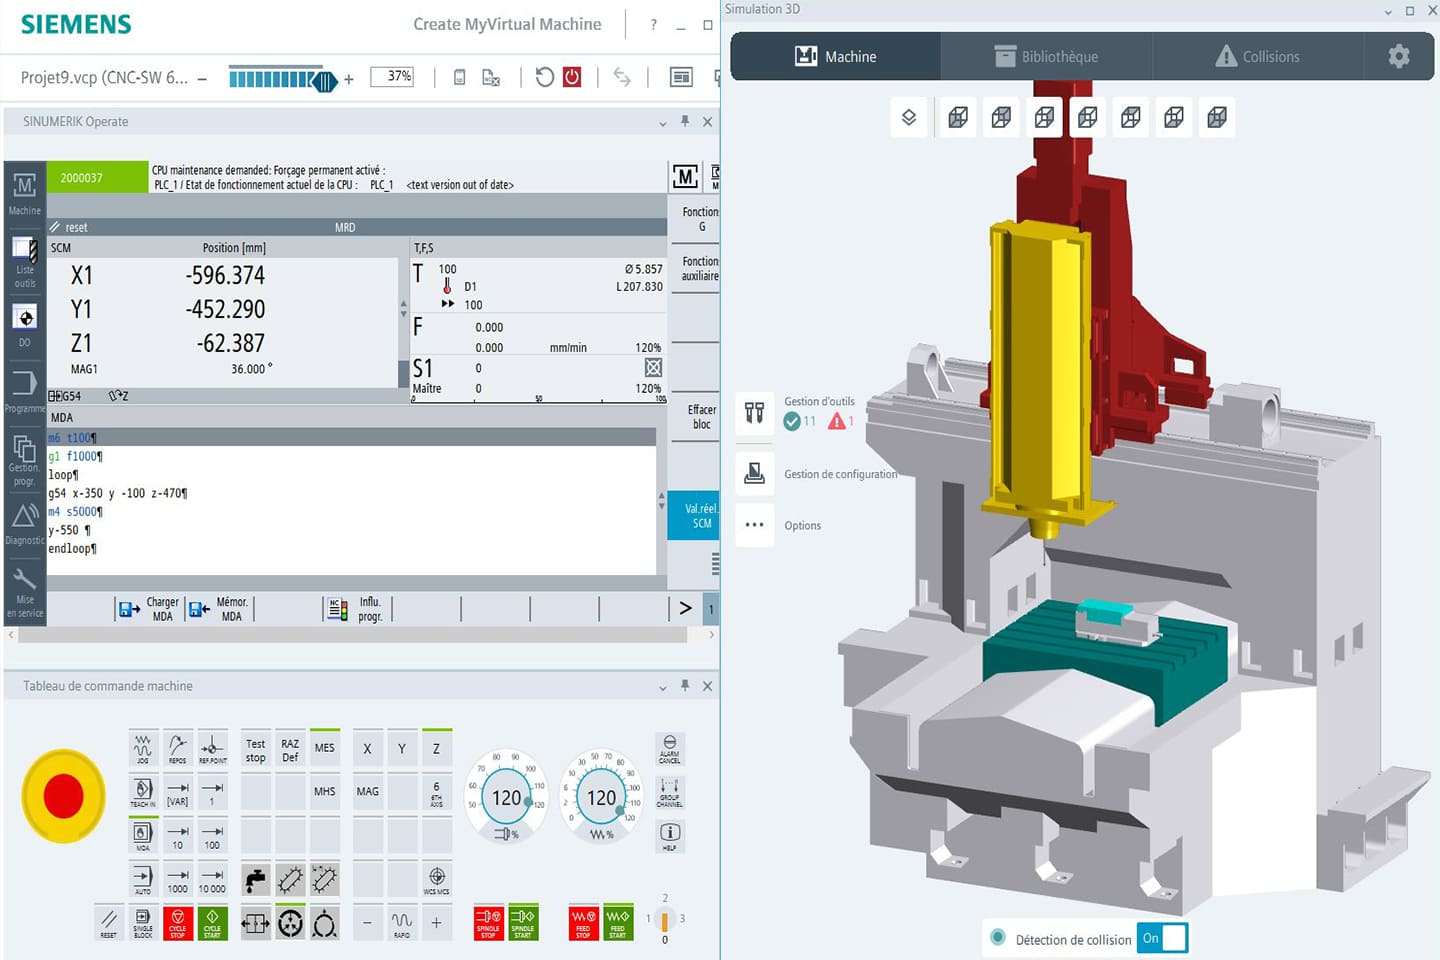Screen dimensions: 1440x960
Task: Activate REF.POINT mode button
Action: tap(212, 749)
